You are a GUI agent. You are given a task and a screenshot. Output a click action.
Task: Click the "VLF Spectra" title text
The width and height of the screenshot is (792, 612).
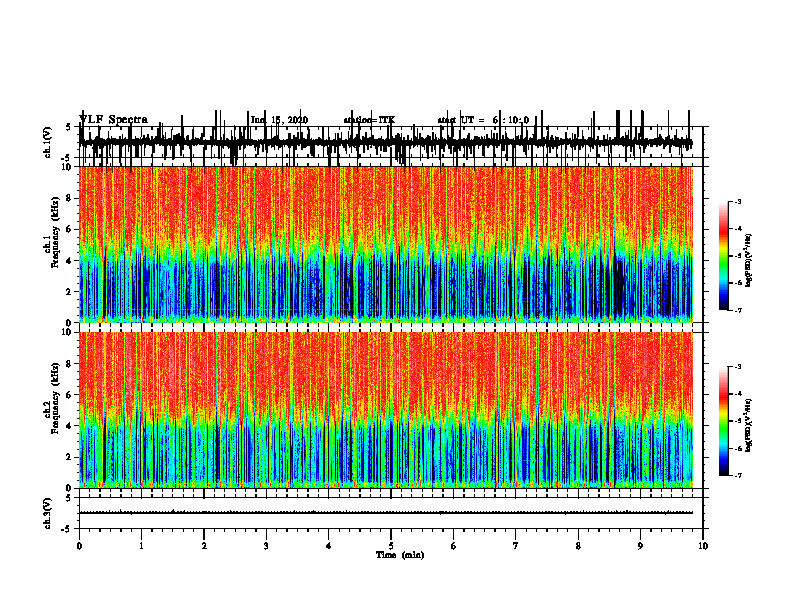[x=114, y=120]
